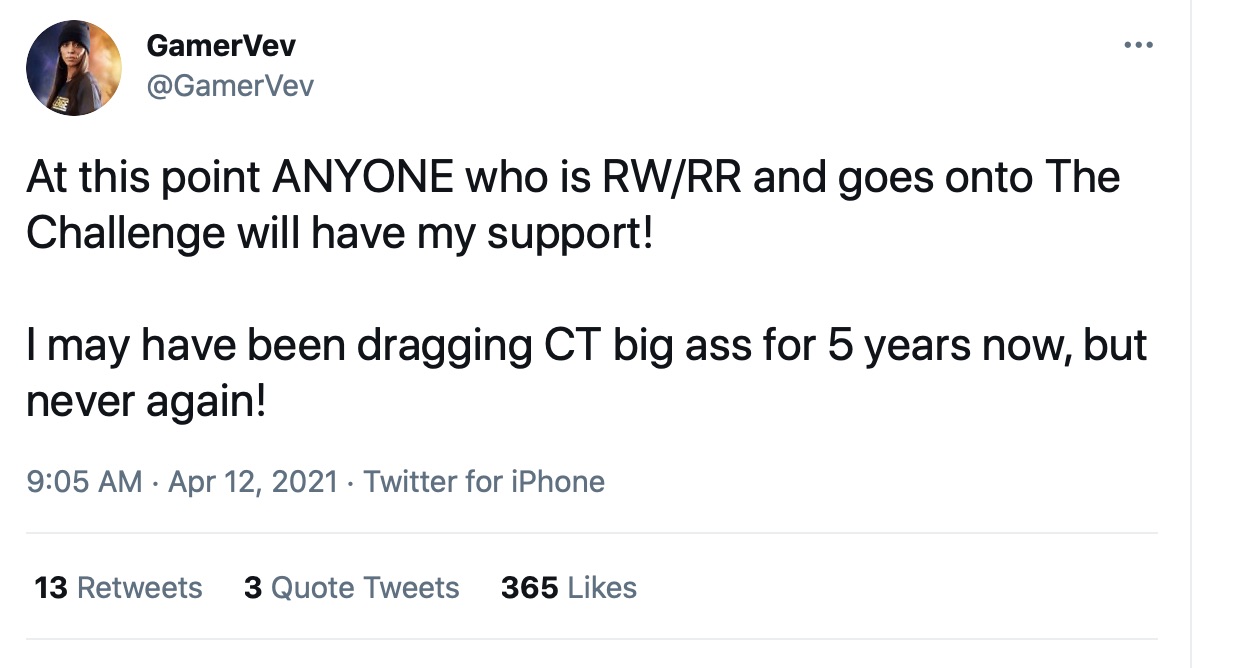This screenshot has height=668, width=1244.
Task: Click the bold 3 quote tweet count number
Action: coord(252,587)
